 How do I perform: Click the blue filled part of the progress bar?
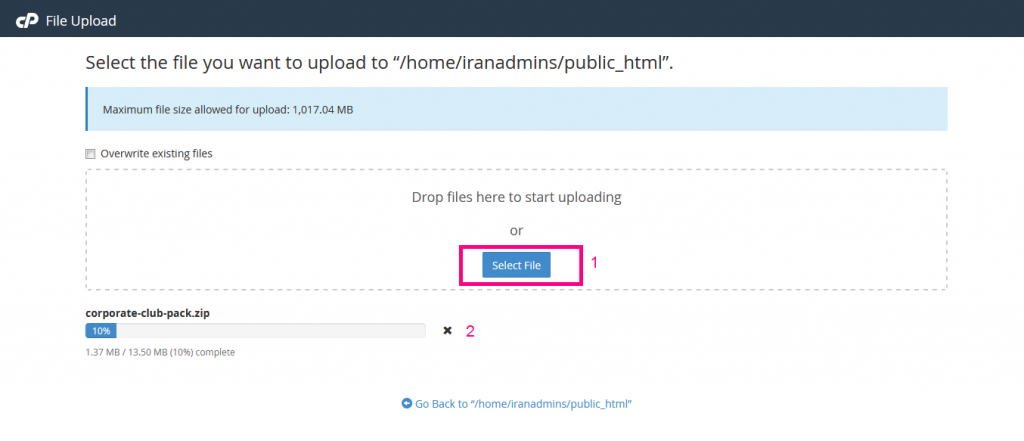tap(101, 331)
